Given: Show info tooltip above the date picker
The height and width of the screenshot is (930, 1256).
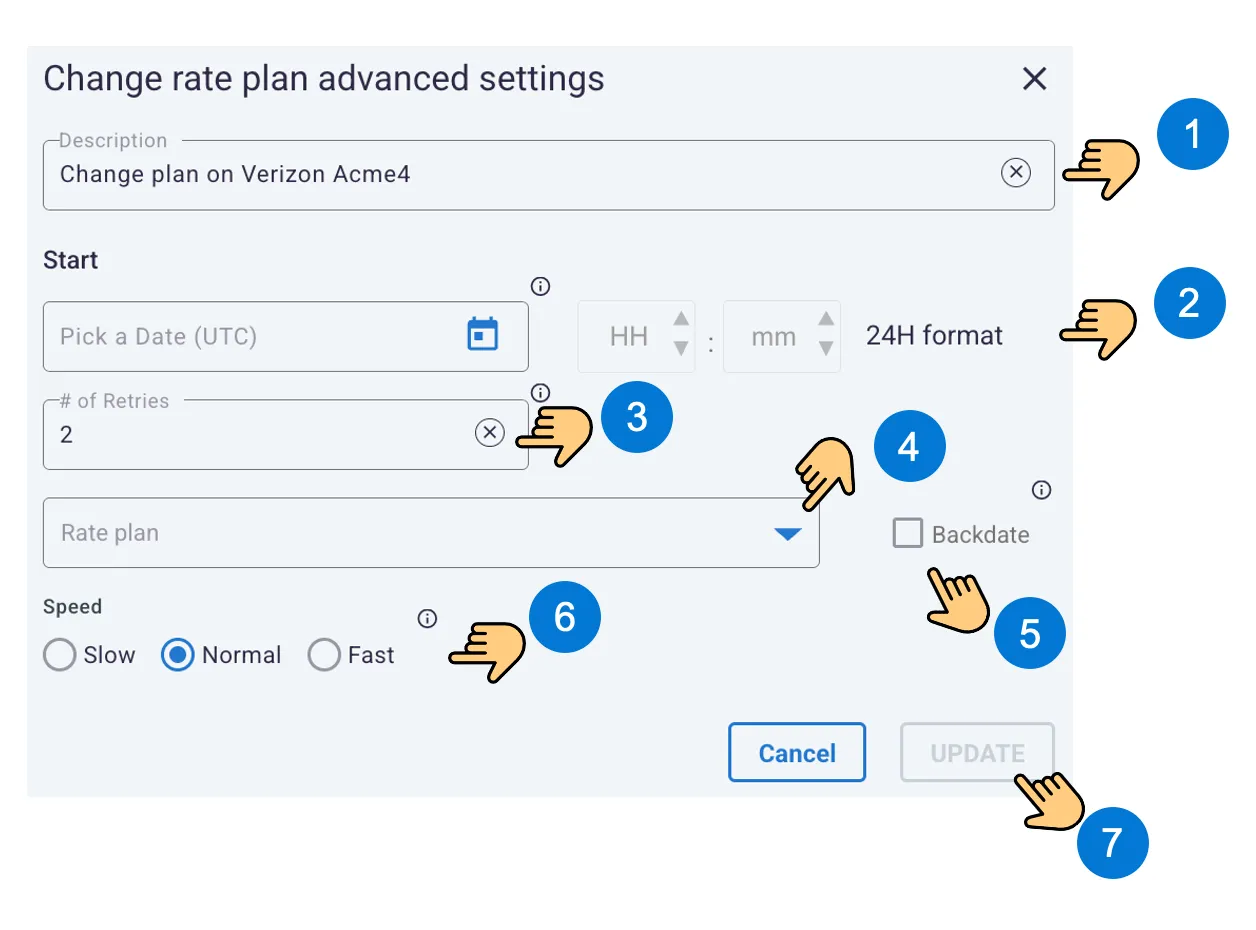Looking at the screenshot, I should [x=541, y=287].
